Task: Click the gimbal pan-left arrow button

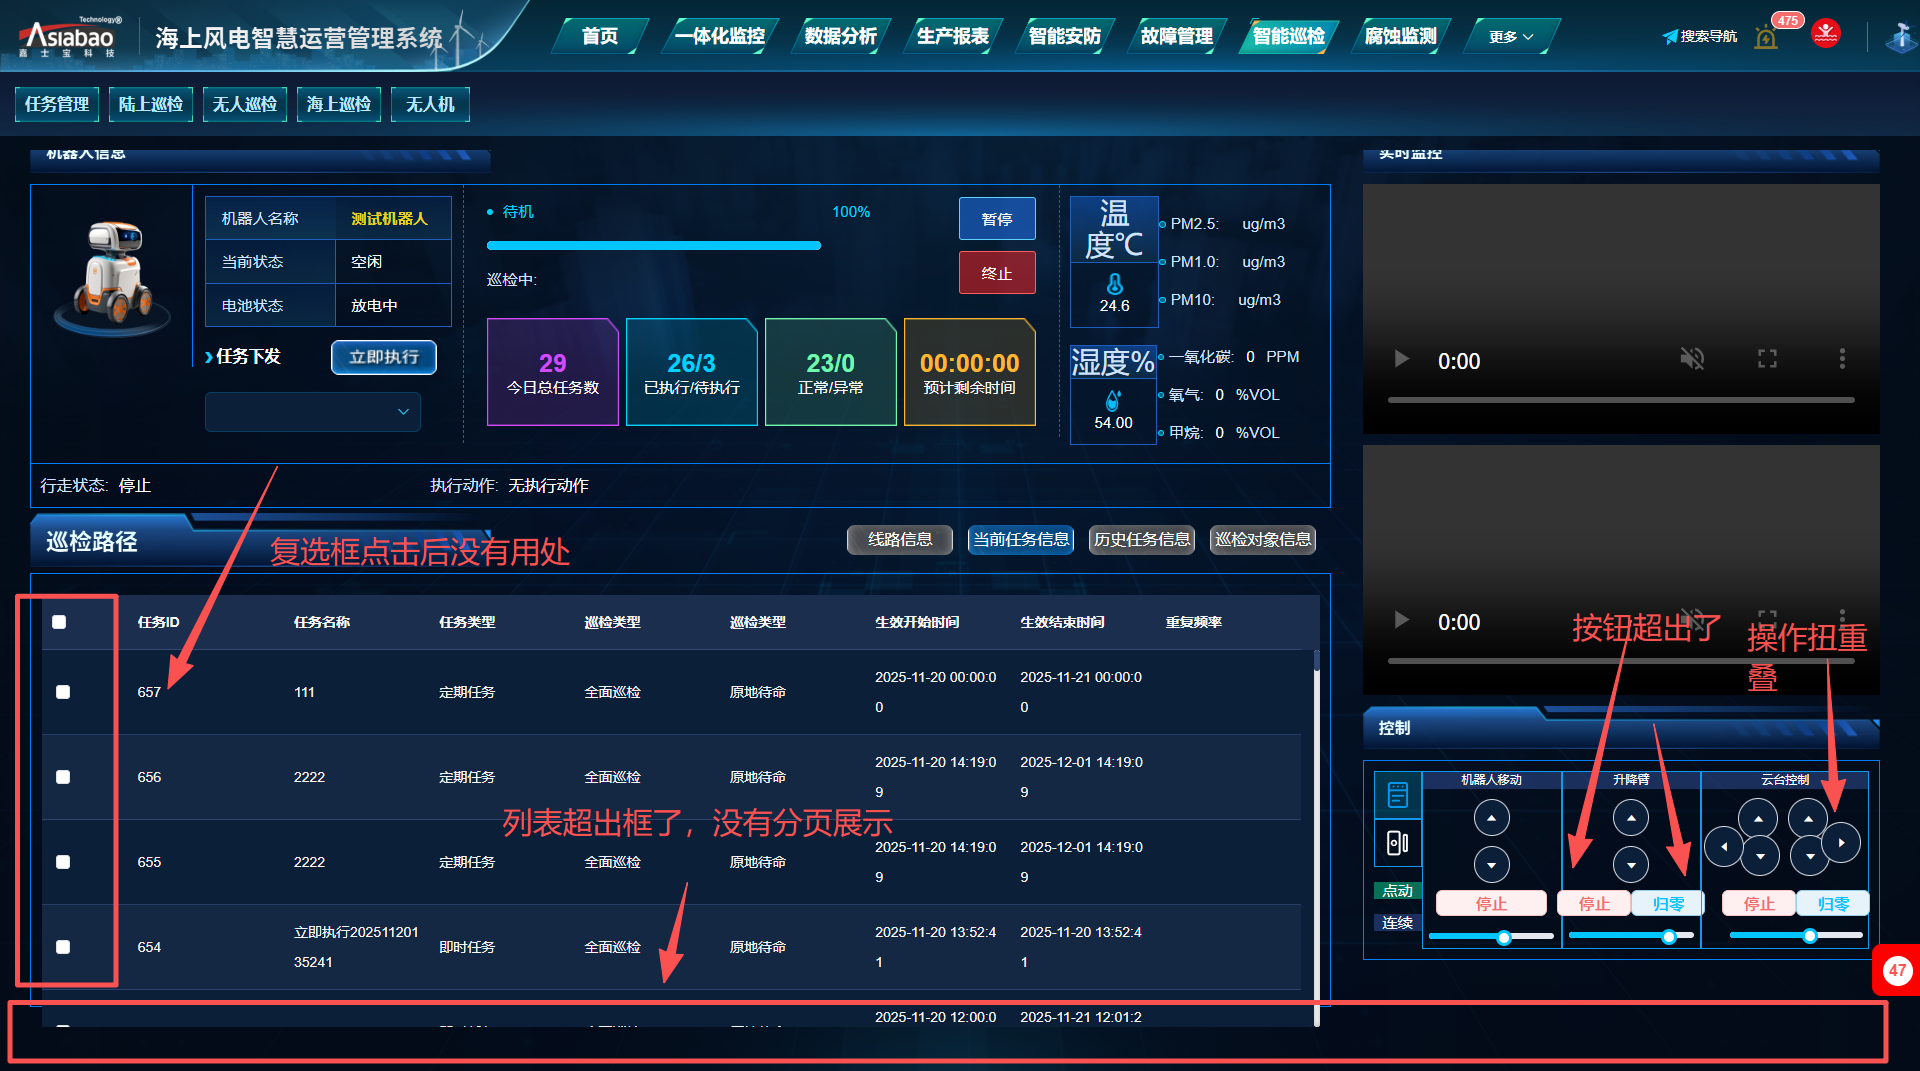Action: click(x=1723, y=847)
